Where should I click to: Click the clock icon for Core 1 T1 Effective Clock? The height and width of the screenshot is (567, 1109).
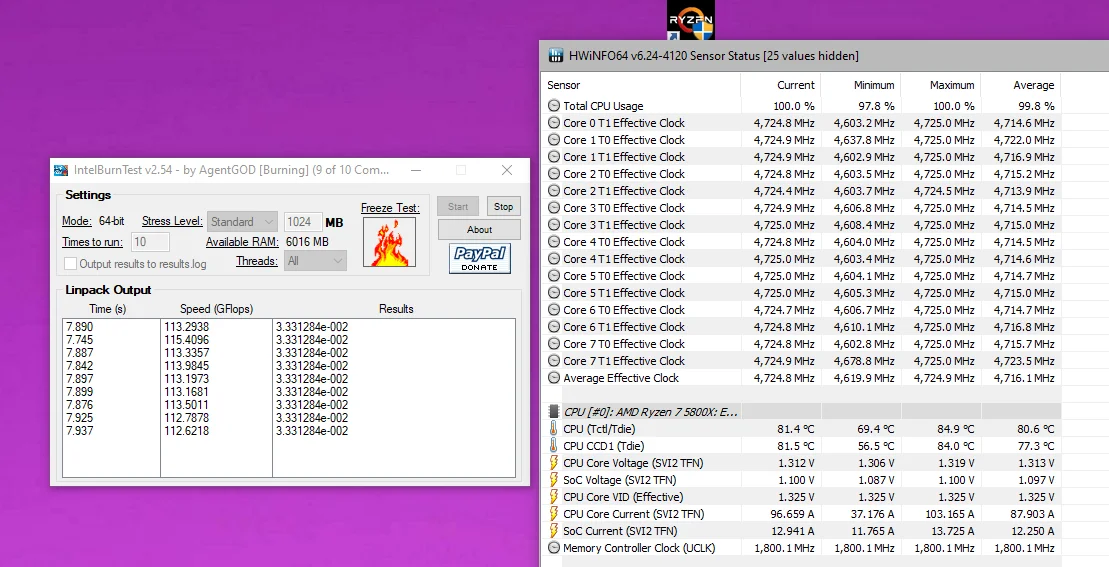pos(554,157)
